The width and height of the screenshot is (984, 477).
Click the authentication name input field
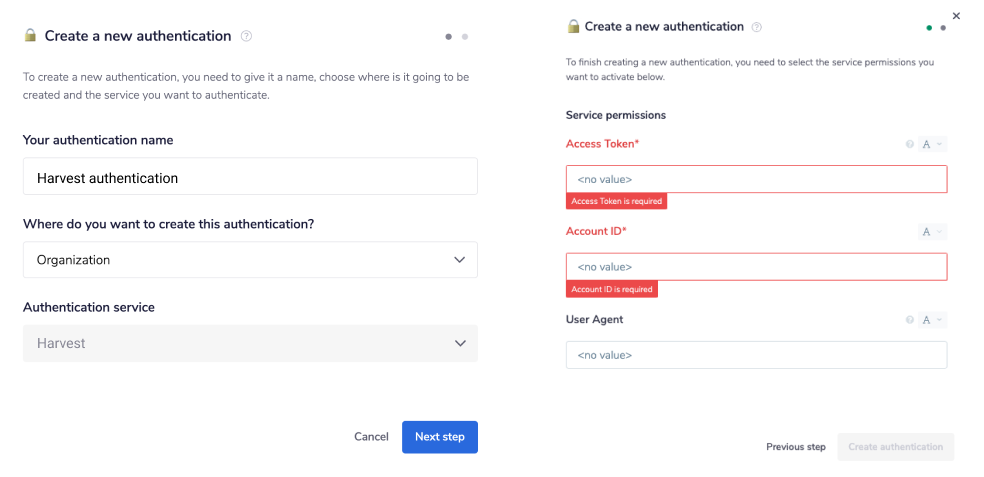pyautogui.click(x=250, y=177)
